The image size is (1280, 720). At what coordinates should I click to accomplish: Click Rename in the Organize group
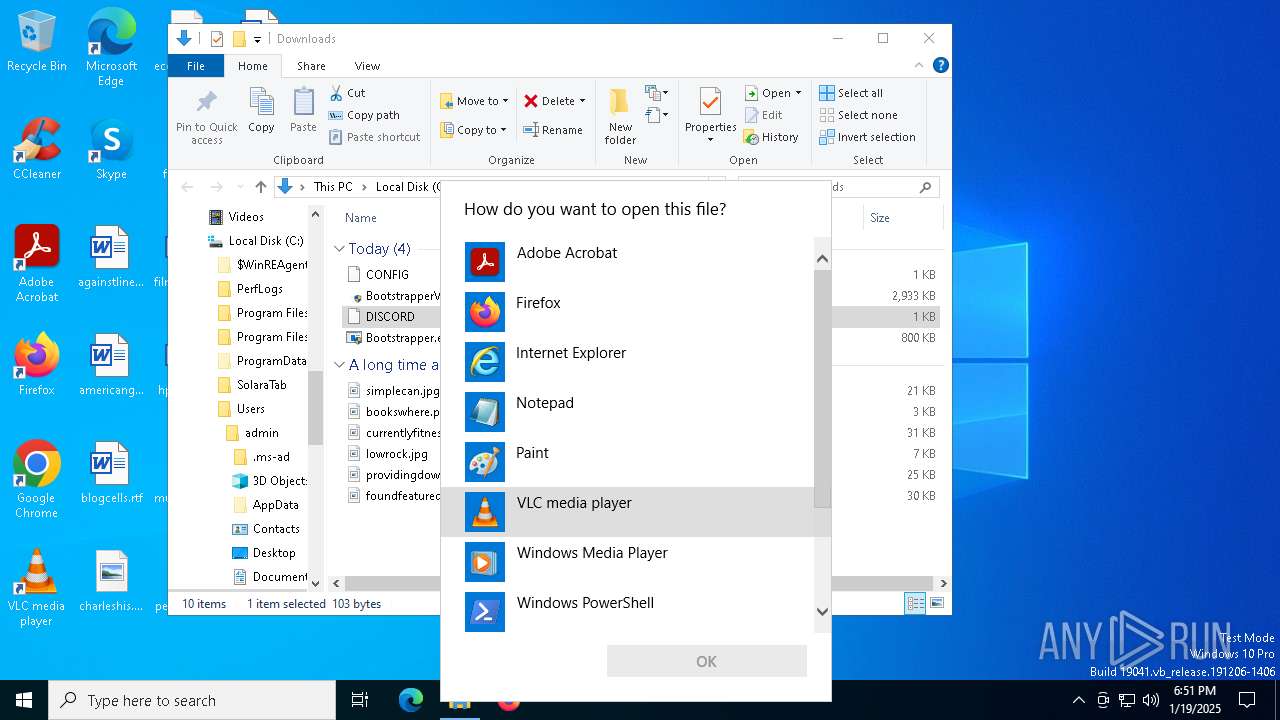[x=553, y=130]
